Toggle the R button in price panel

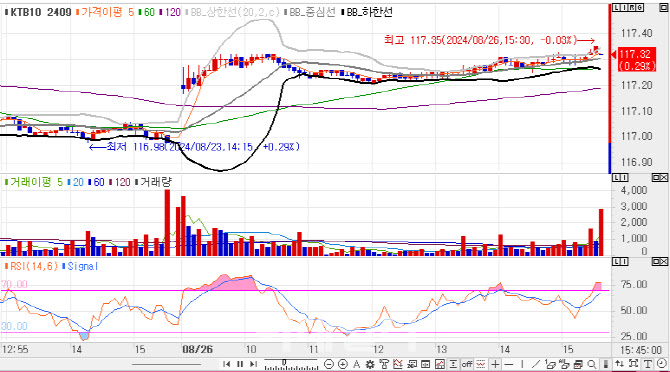tap(632, 7)
